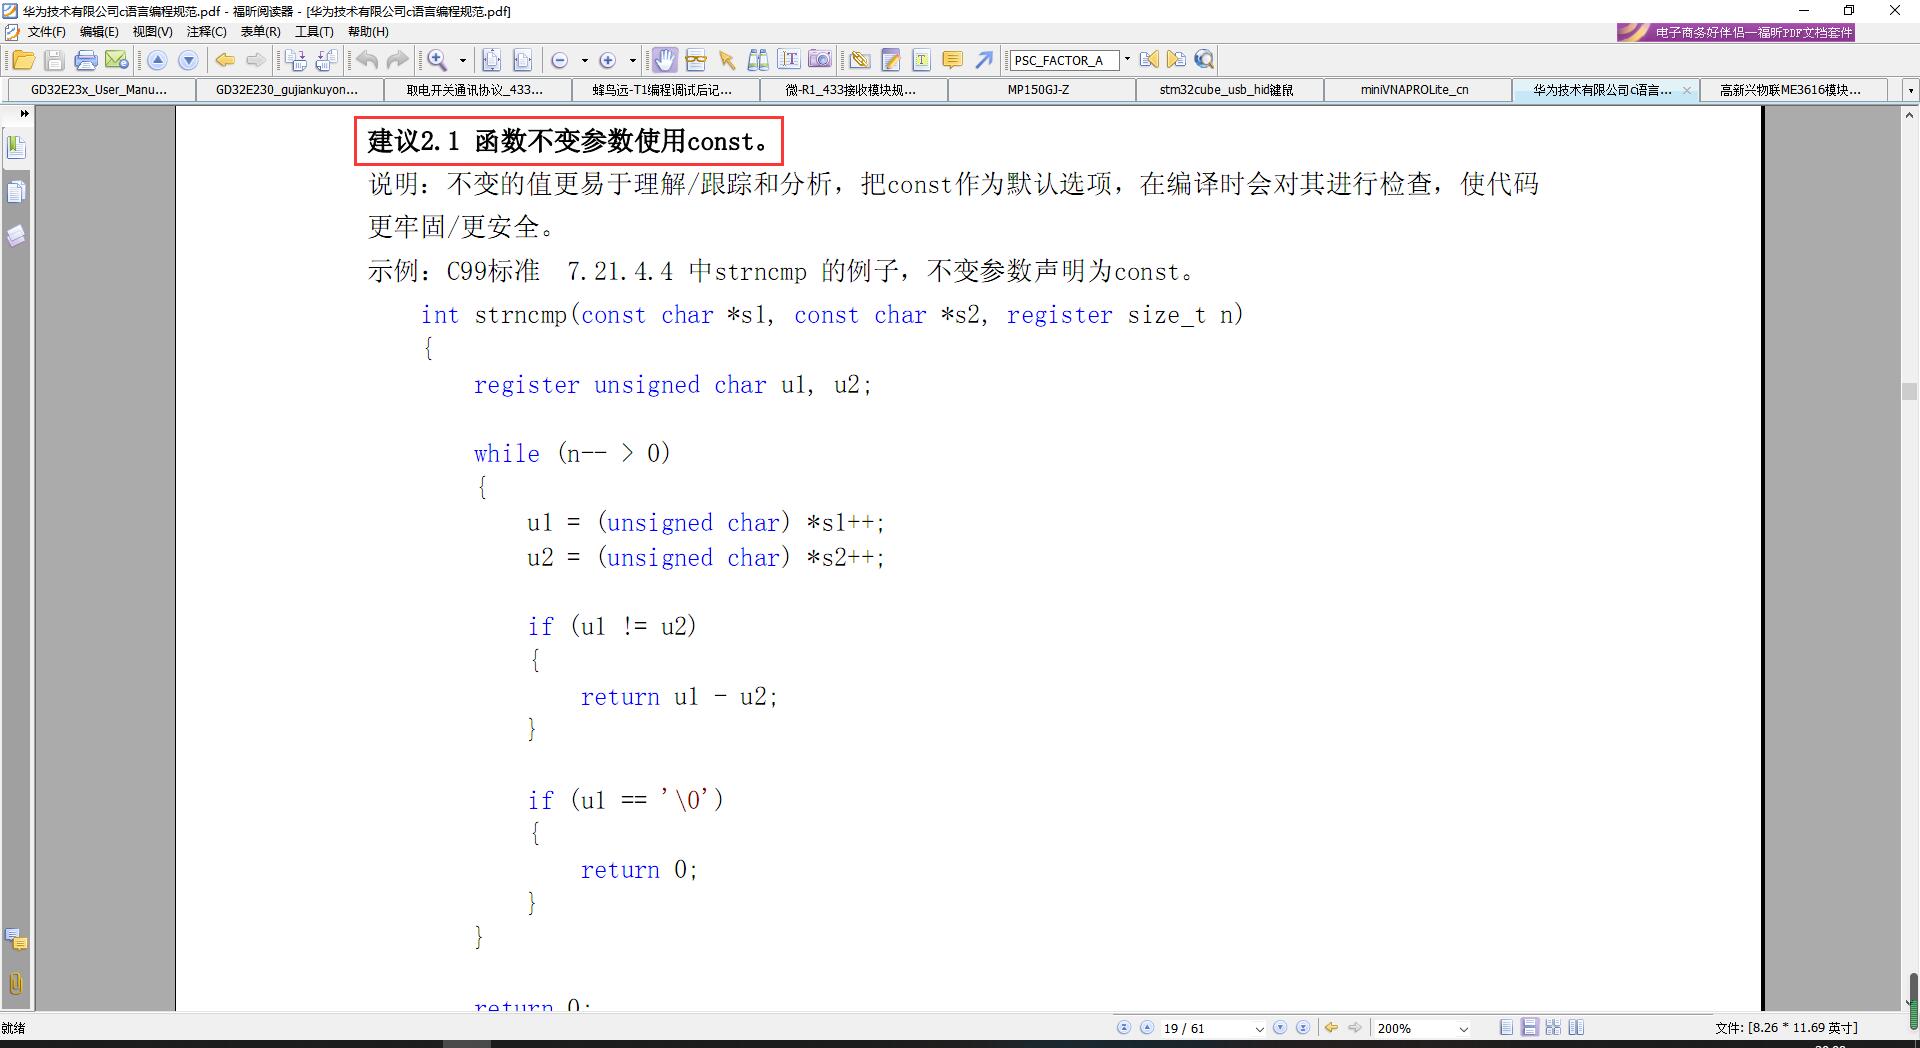The height and width of the screenshot is (1048, 1920).
Task: Open the page number 19 / 61 dropdown
Action: coord(1259,1028)
